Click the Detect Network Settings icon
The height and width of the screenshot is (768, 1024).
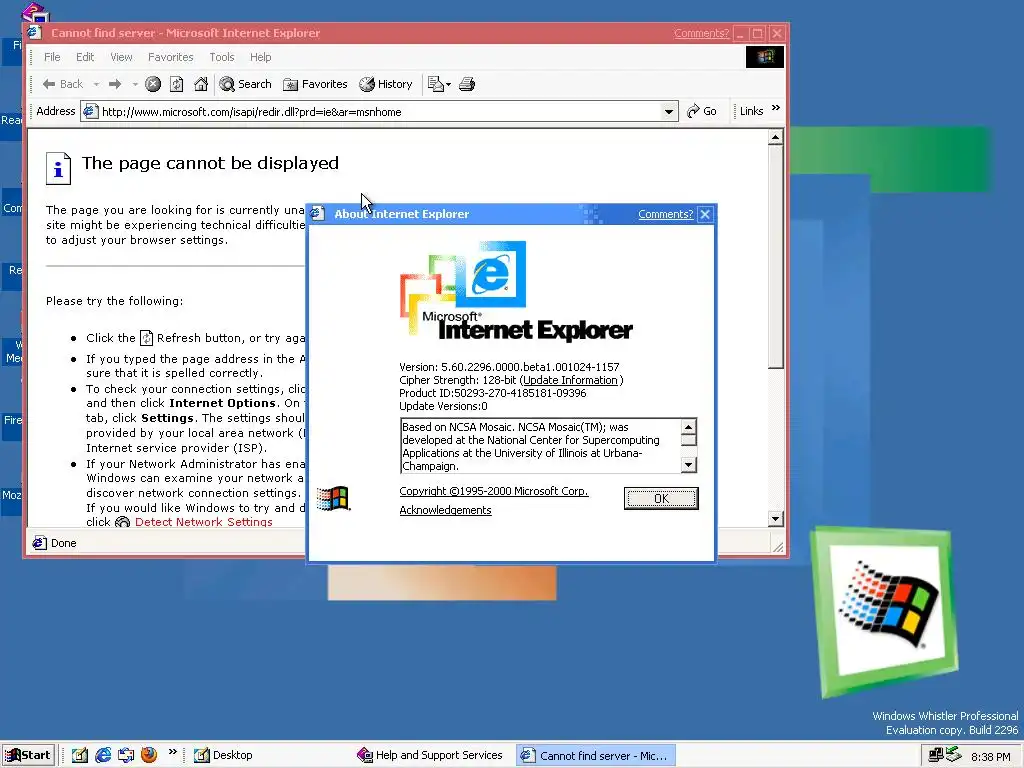[122, 522]
